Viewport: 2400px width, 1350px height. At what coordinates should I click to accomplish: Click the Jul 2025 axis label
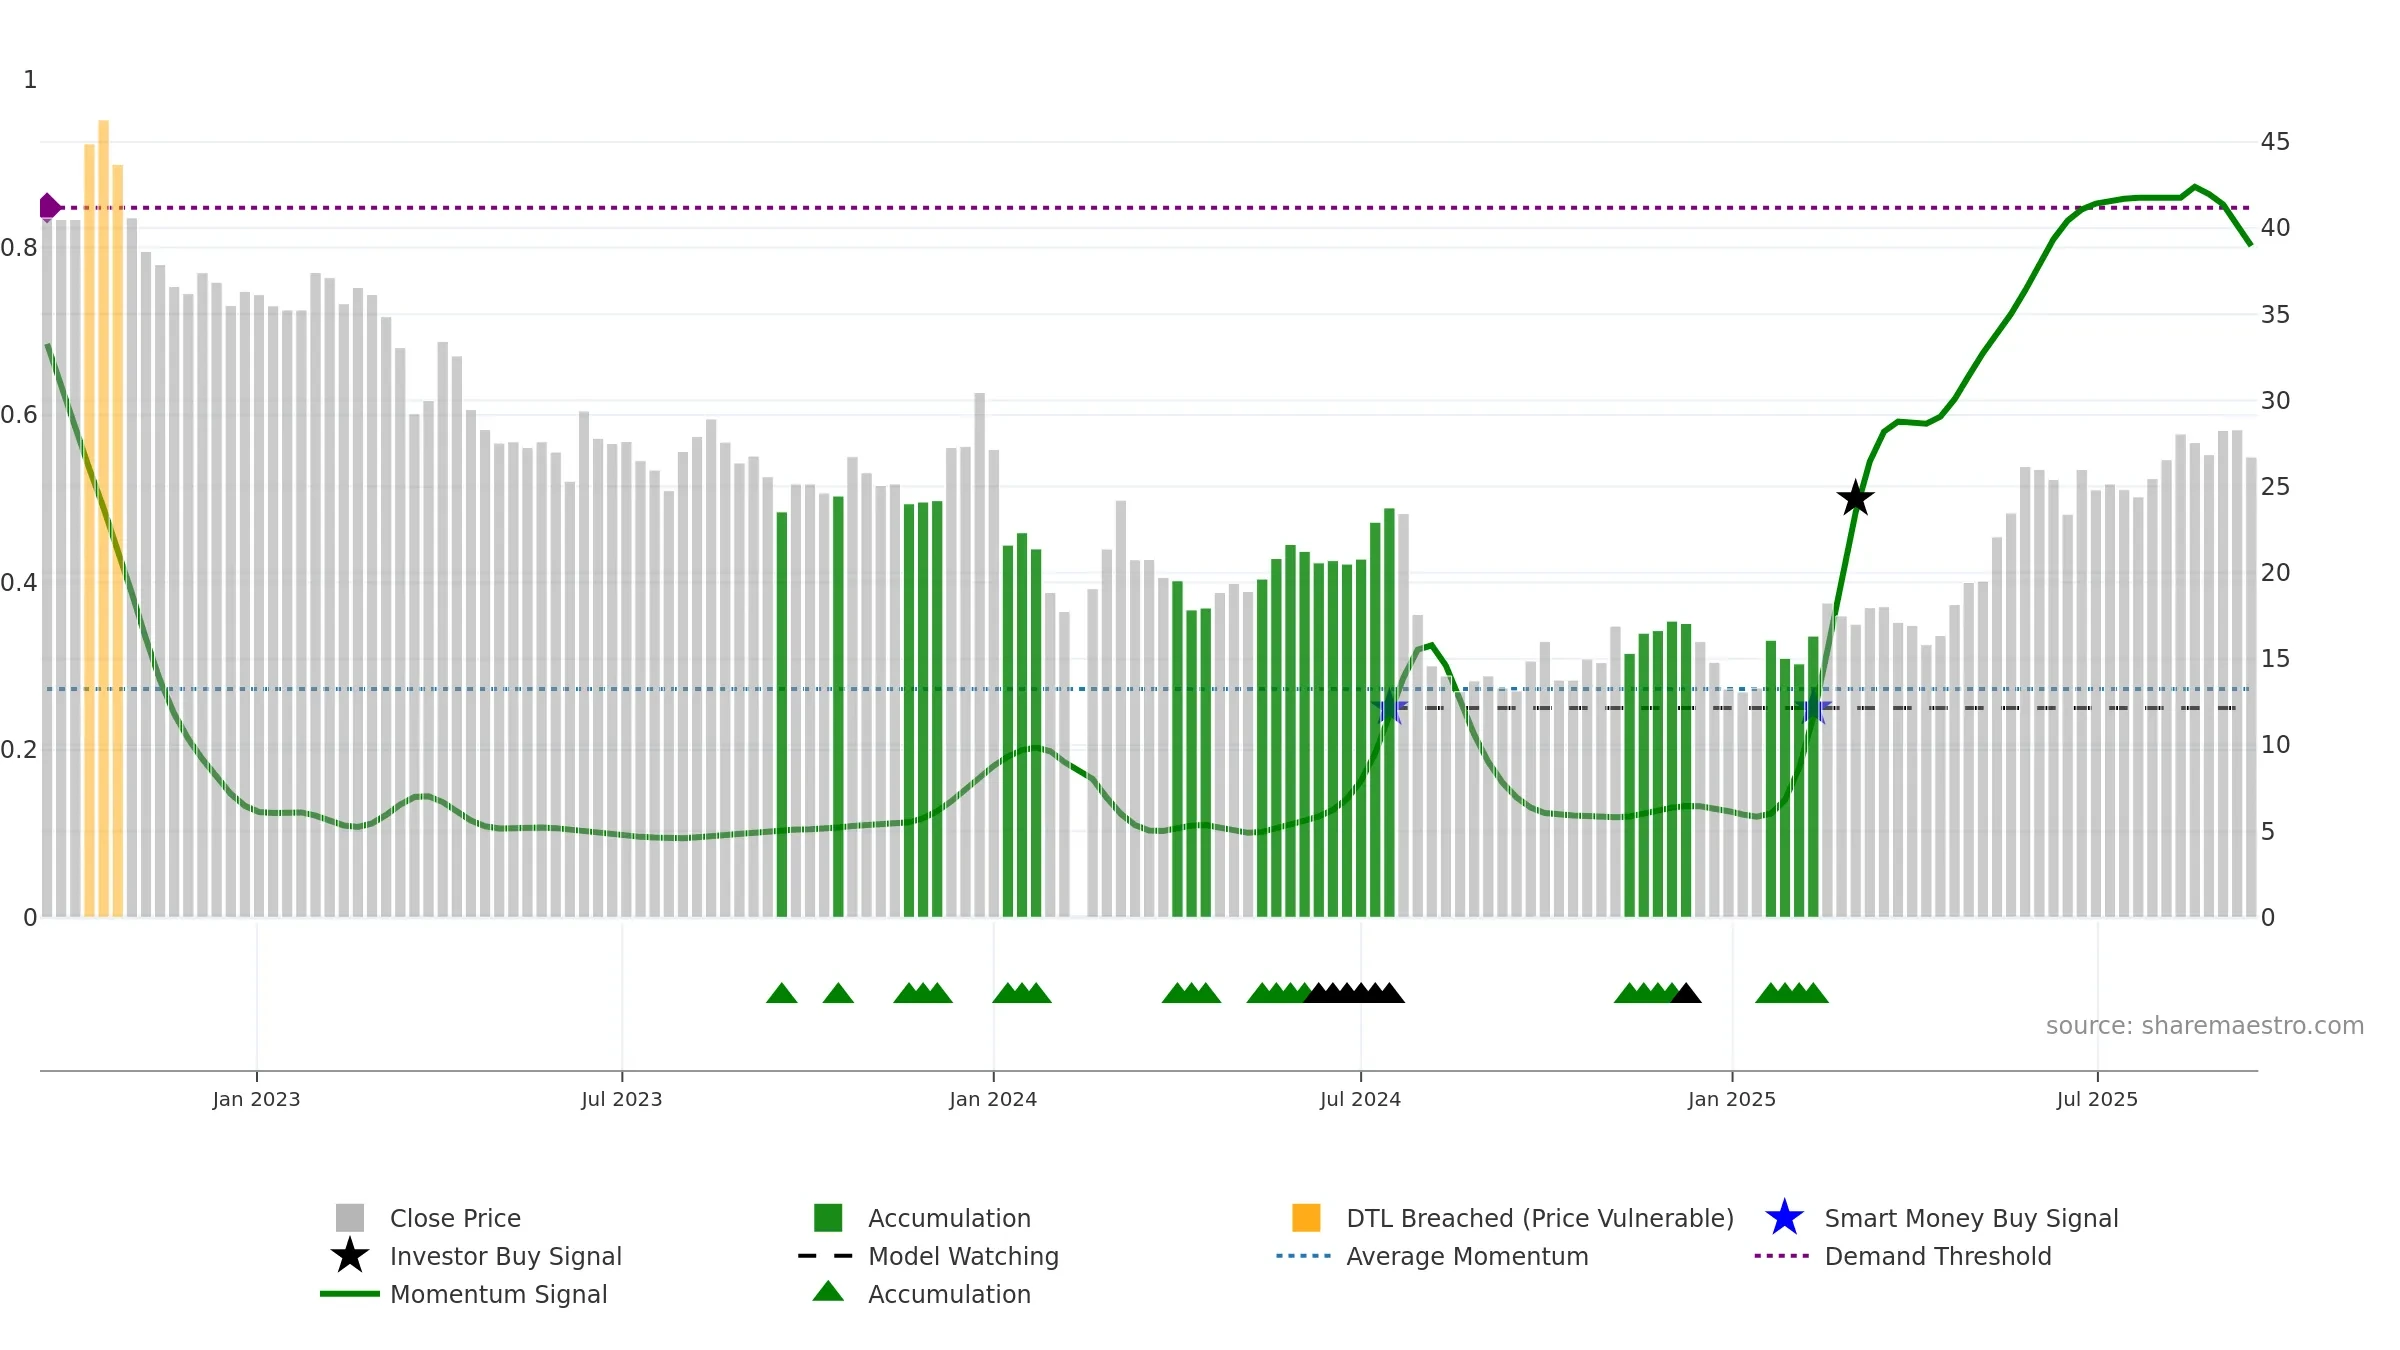tap(2097, 1100)
